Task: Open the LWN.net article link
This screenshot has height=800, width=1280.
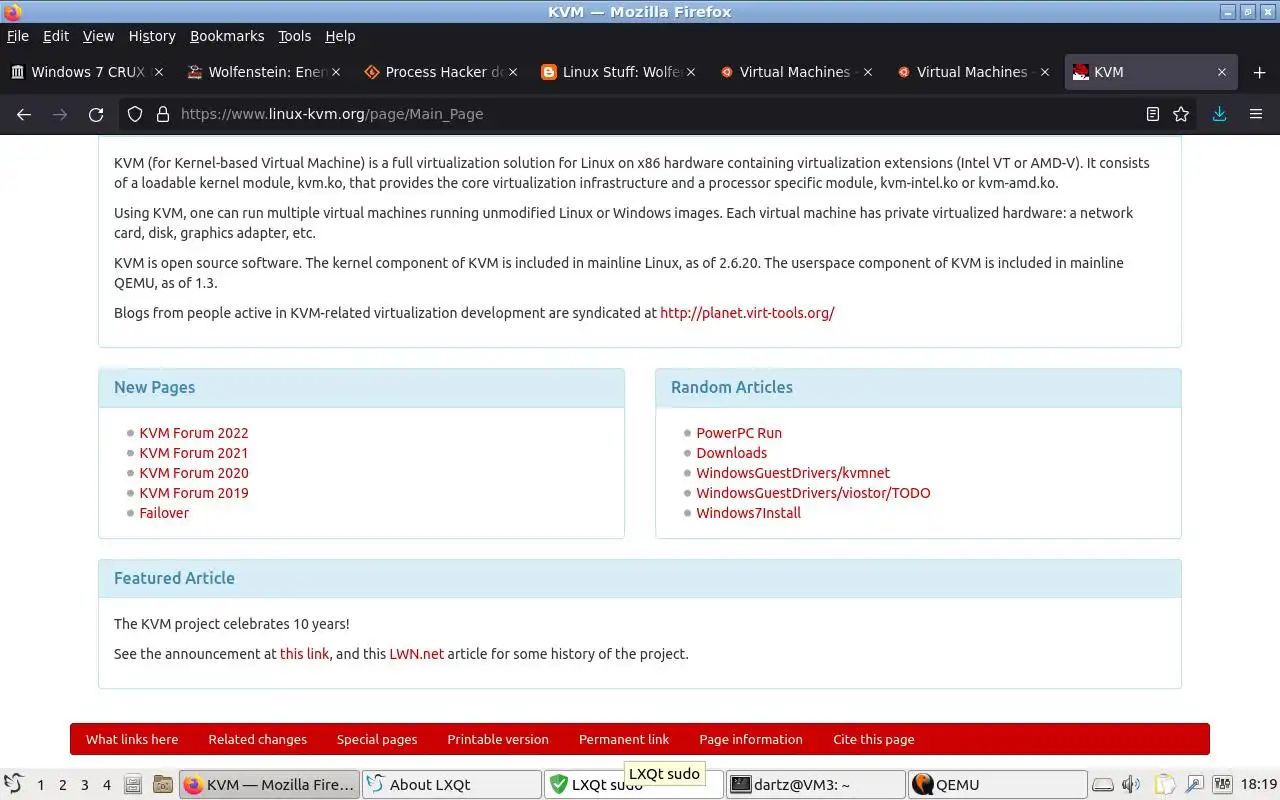Action: [x=416, y=654]
